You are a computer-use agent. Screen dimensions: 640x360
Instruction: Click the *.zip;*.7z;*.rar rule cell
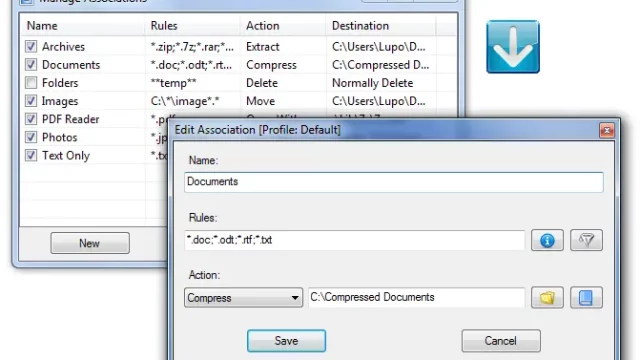coord(192,47)
